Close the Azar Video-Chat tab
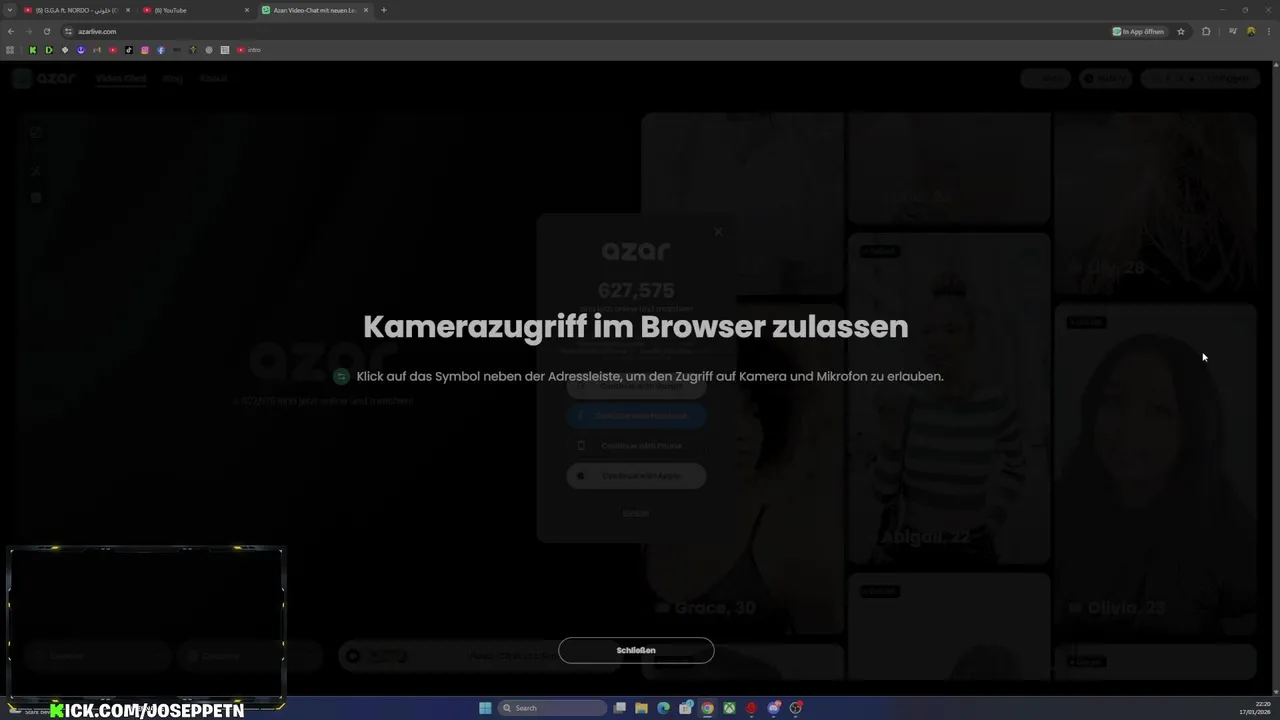1280x720 pixels. 366,10
